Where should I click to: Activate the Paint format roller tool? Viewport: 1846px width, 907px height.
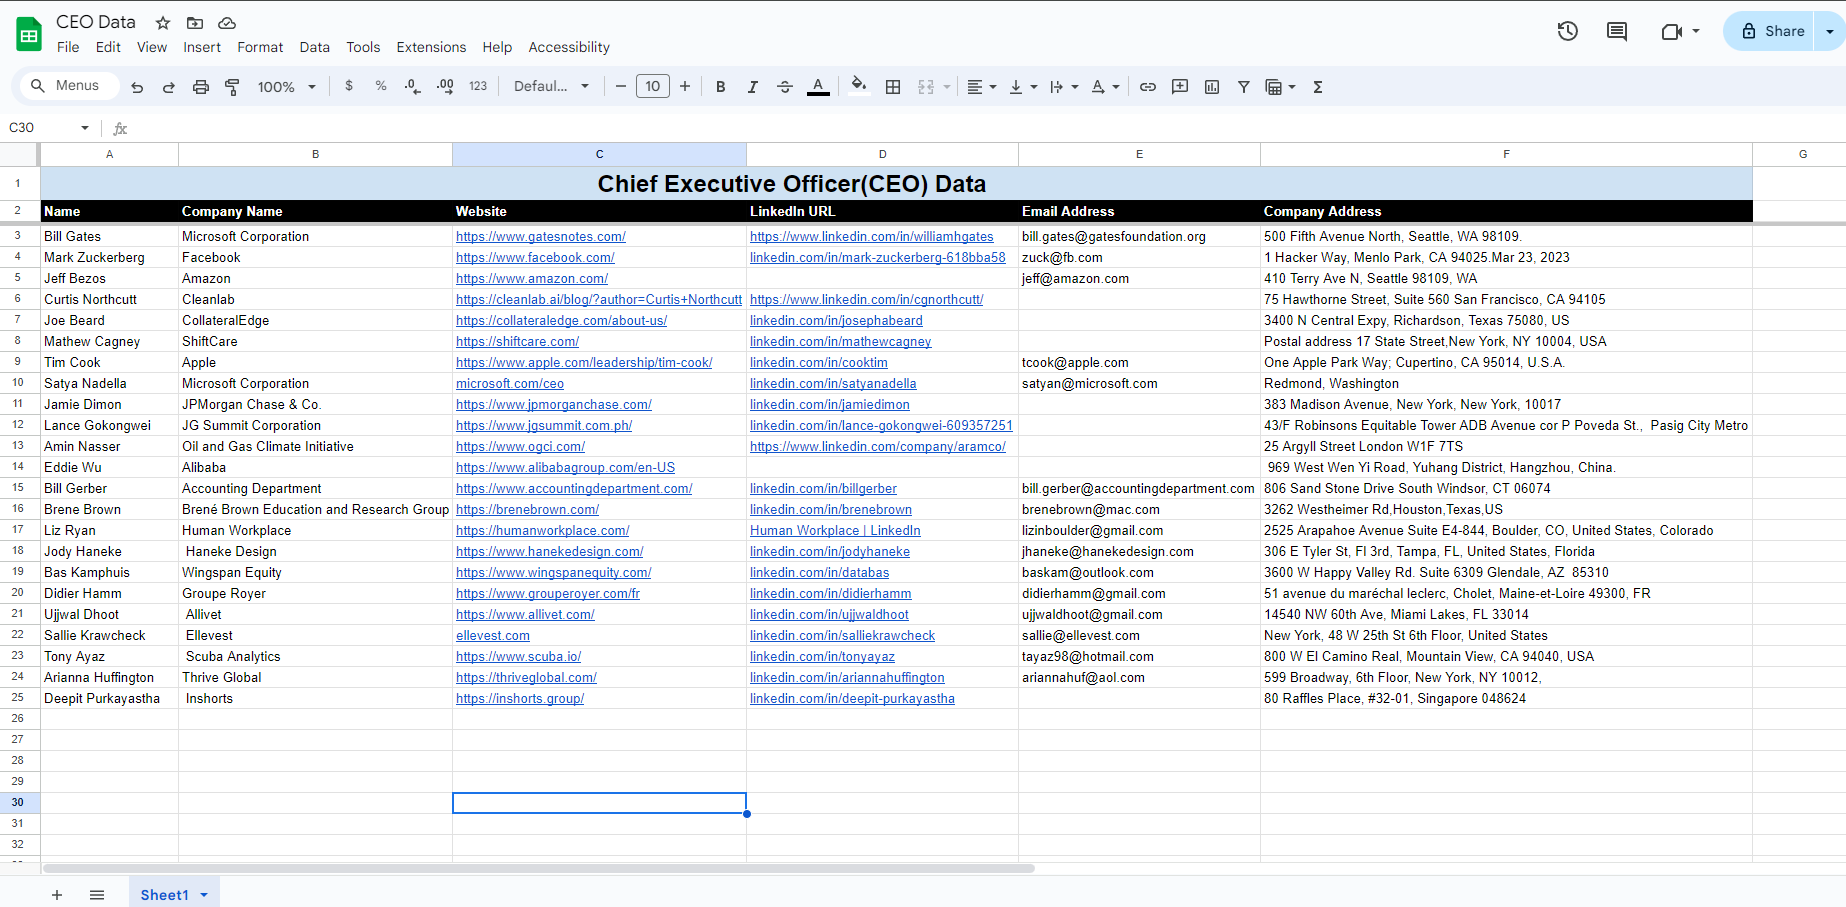[232, 87]
